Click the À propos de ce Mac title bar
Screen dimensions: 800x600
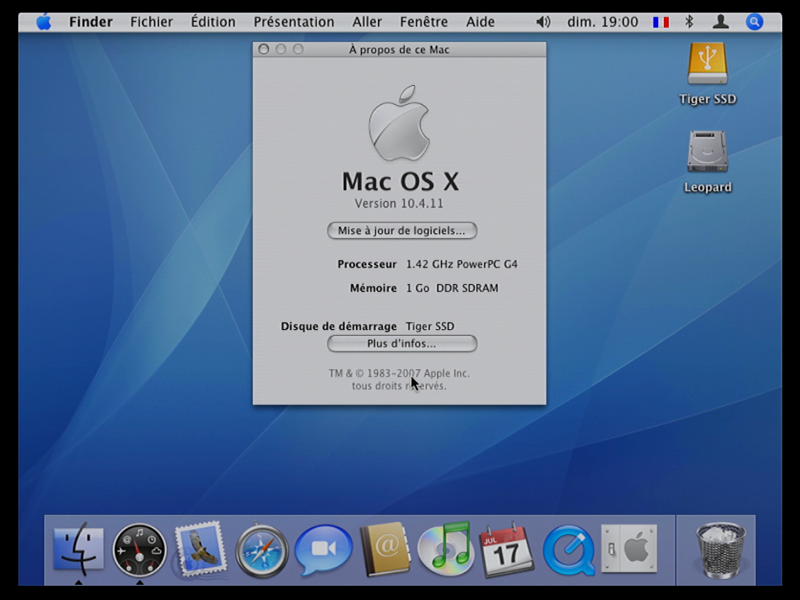399,49
